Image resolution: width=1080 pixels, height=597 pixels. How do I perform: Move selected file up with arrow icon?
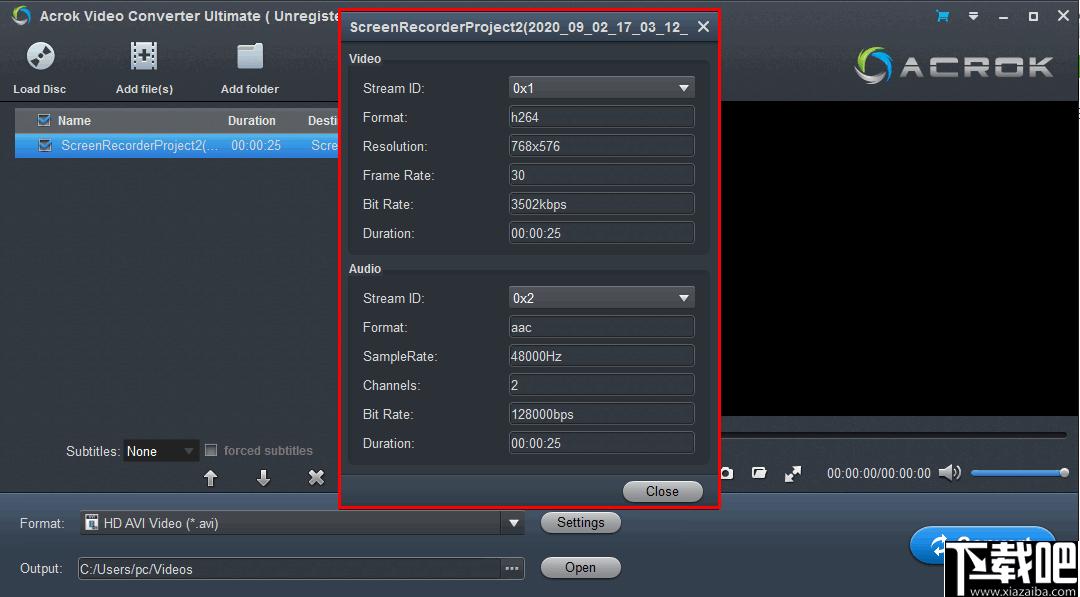pos(211,478)
